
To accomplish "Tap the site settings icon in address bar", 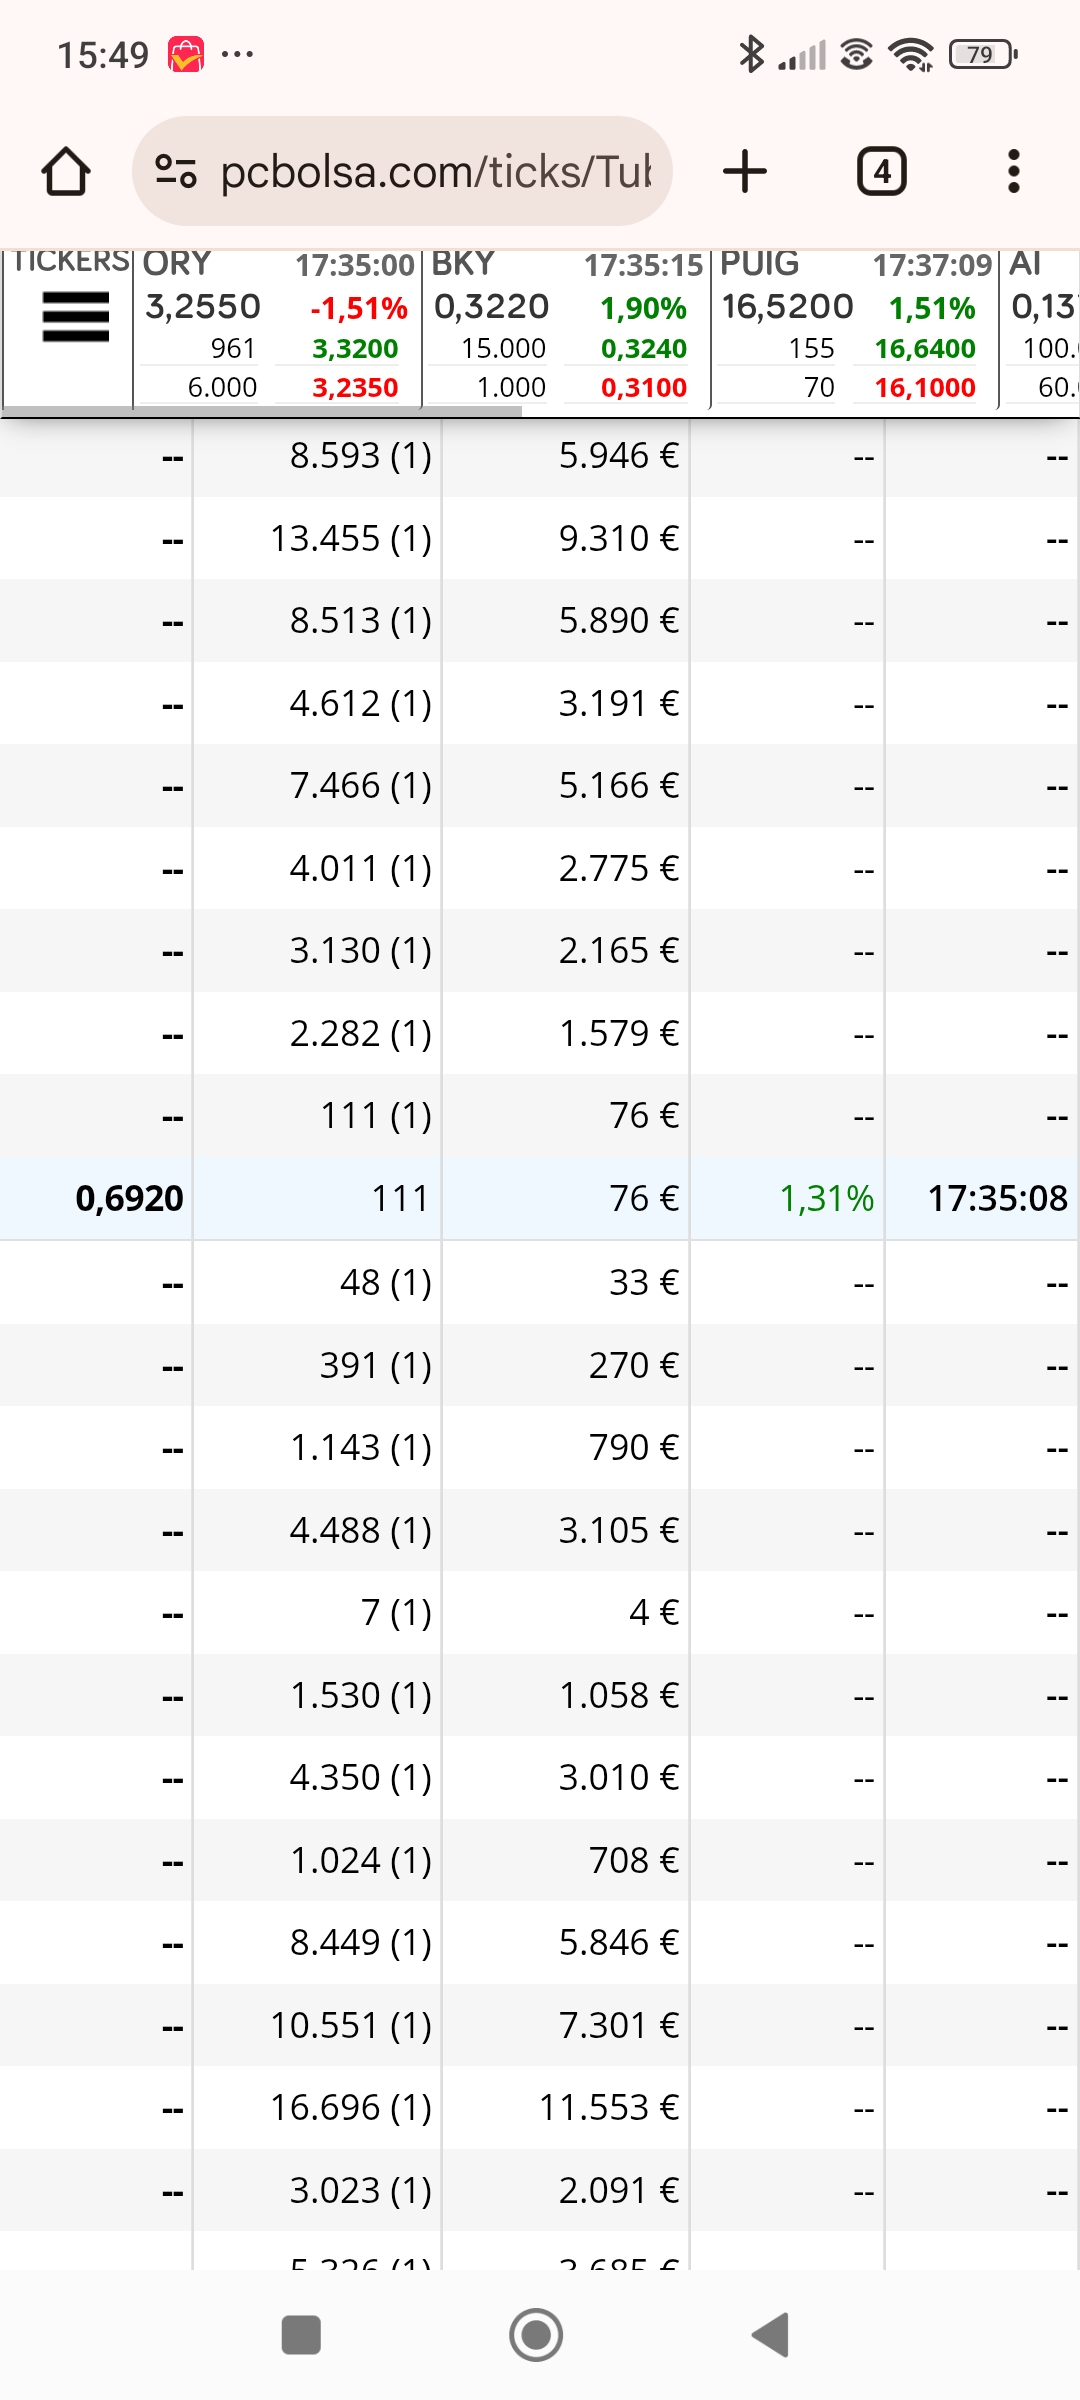I will (176, 171).
